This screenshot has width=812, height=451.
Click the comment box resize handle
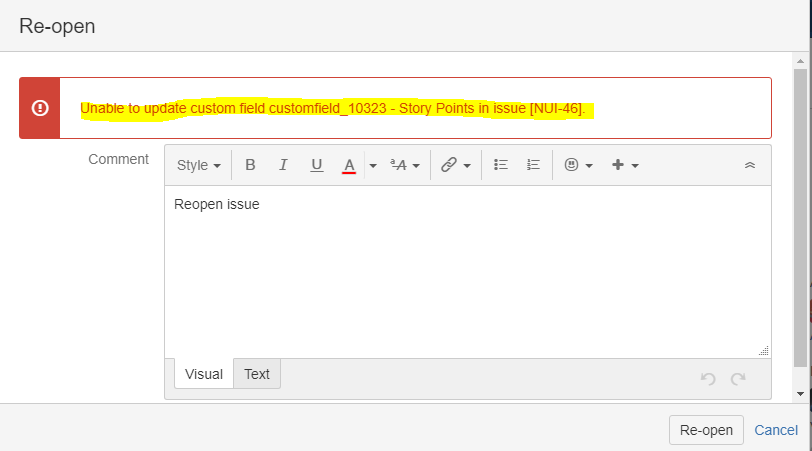(x=764, y=351)
